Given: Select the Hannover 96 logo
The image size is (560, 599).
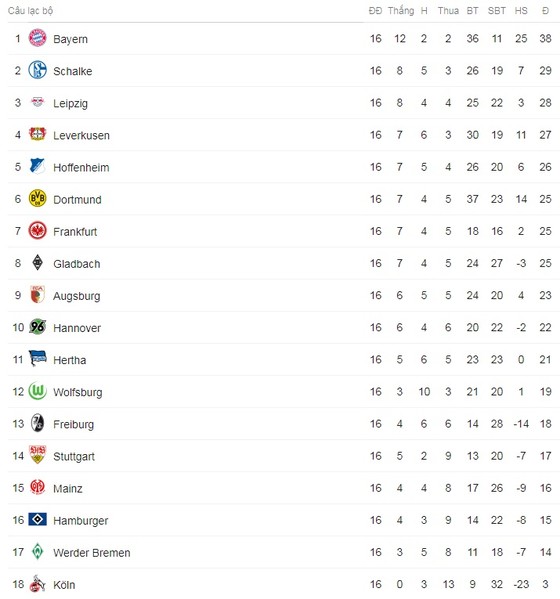Looking at the screenshot, I should 37,327.
